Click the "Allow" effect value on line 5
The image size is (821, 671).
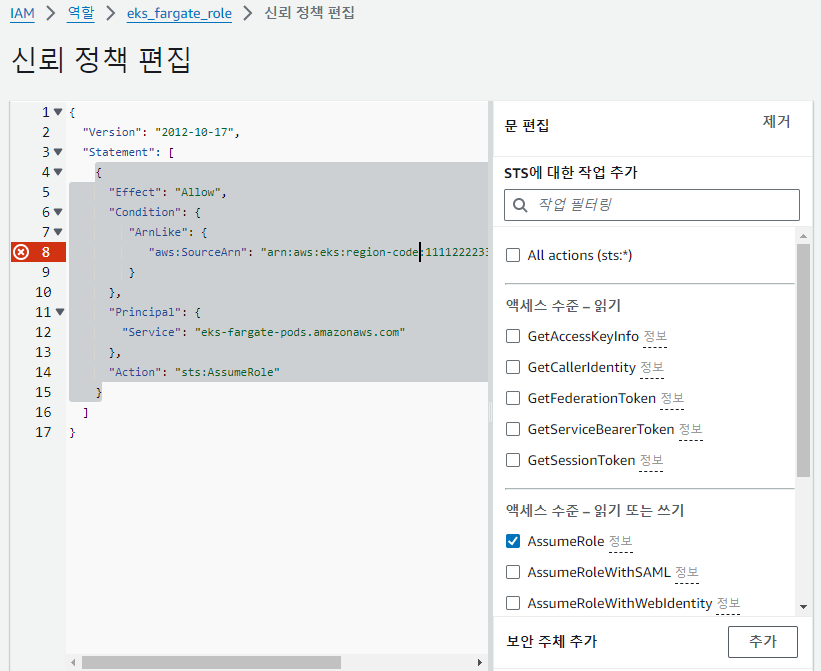(x=197, y=193)
